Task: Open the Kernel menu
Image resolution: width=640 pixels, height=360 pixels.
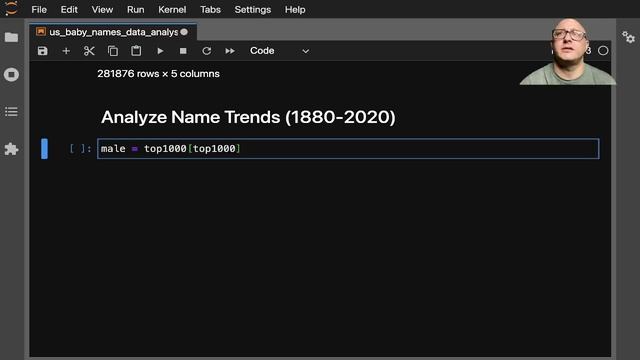Action: coord(172,9)
